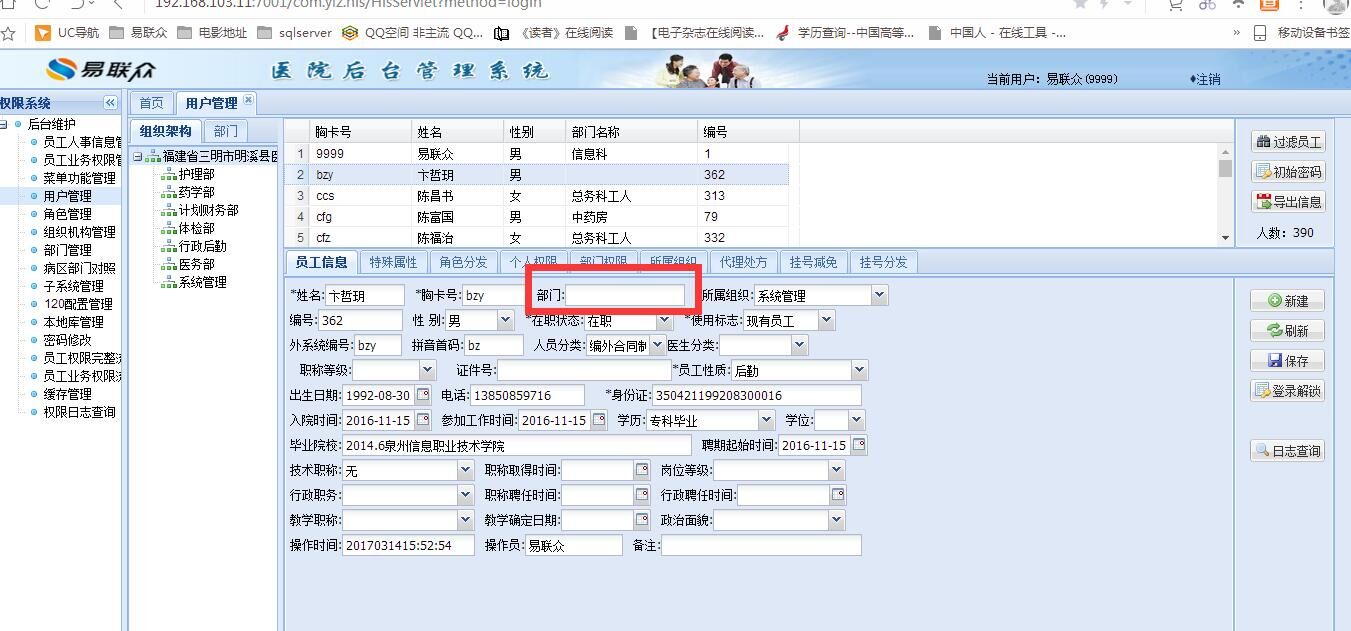Open 代理处方 tab
The width and height of the screenshot is (1351, 631).
[744, 262]
